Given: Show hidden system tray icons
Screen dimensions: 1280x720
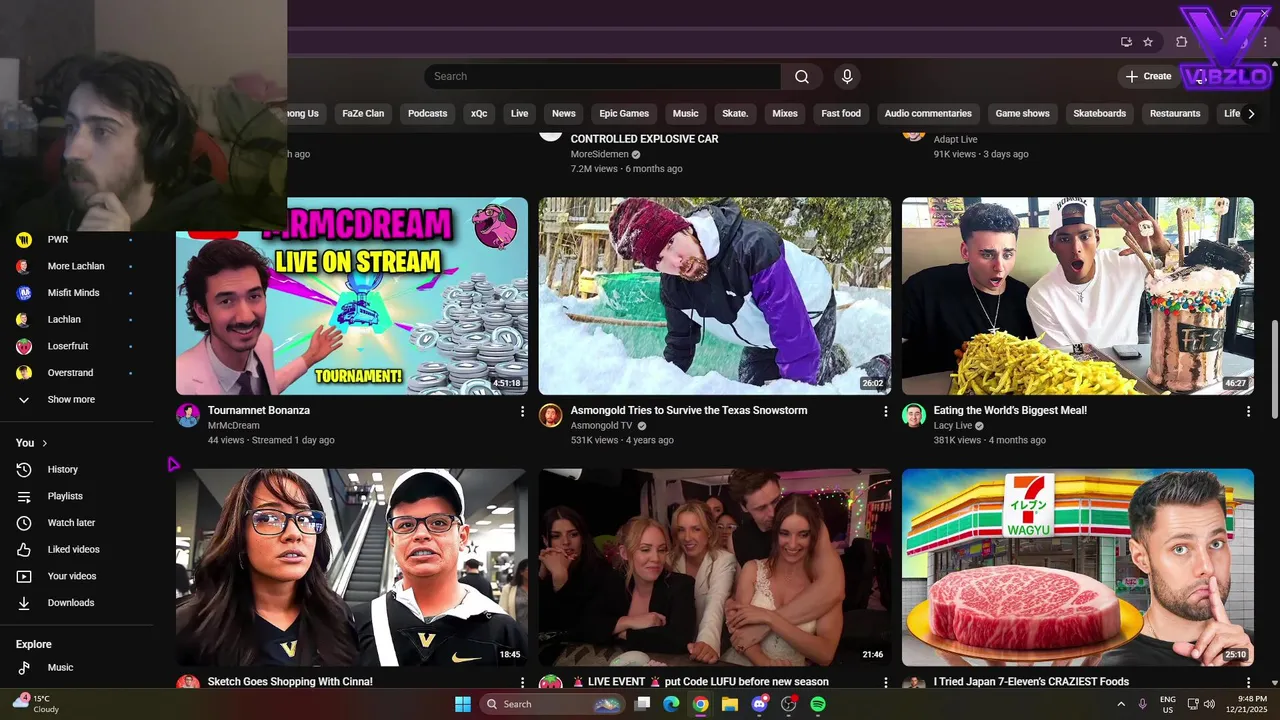Looking at the screenshot, I should [x=1119, y=704].
